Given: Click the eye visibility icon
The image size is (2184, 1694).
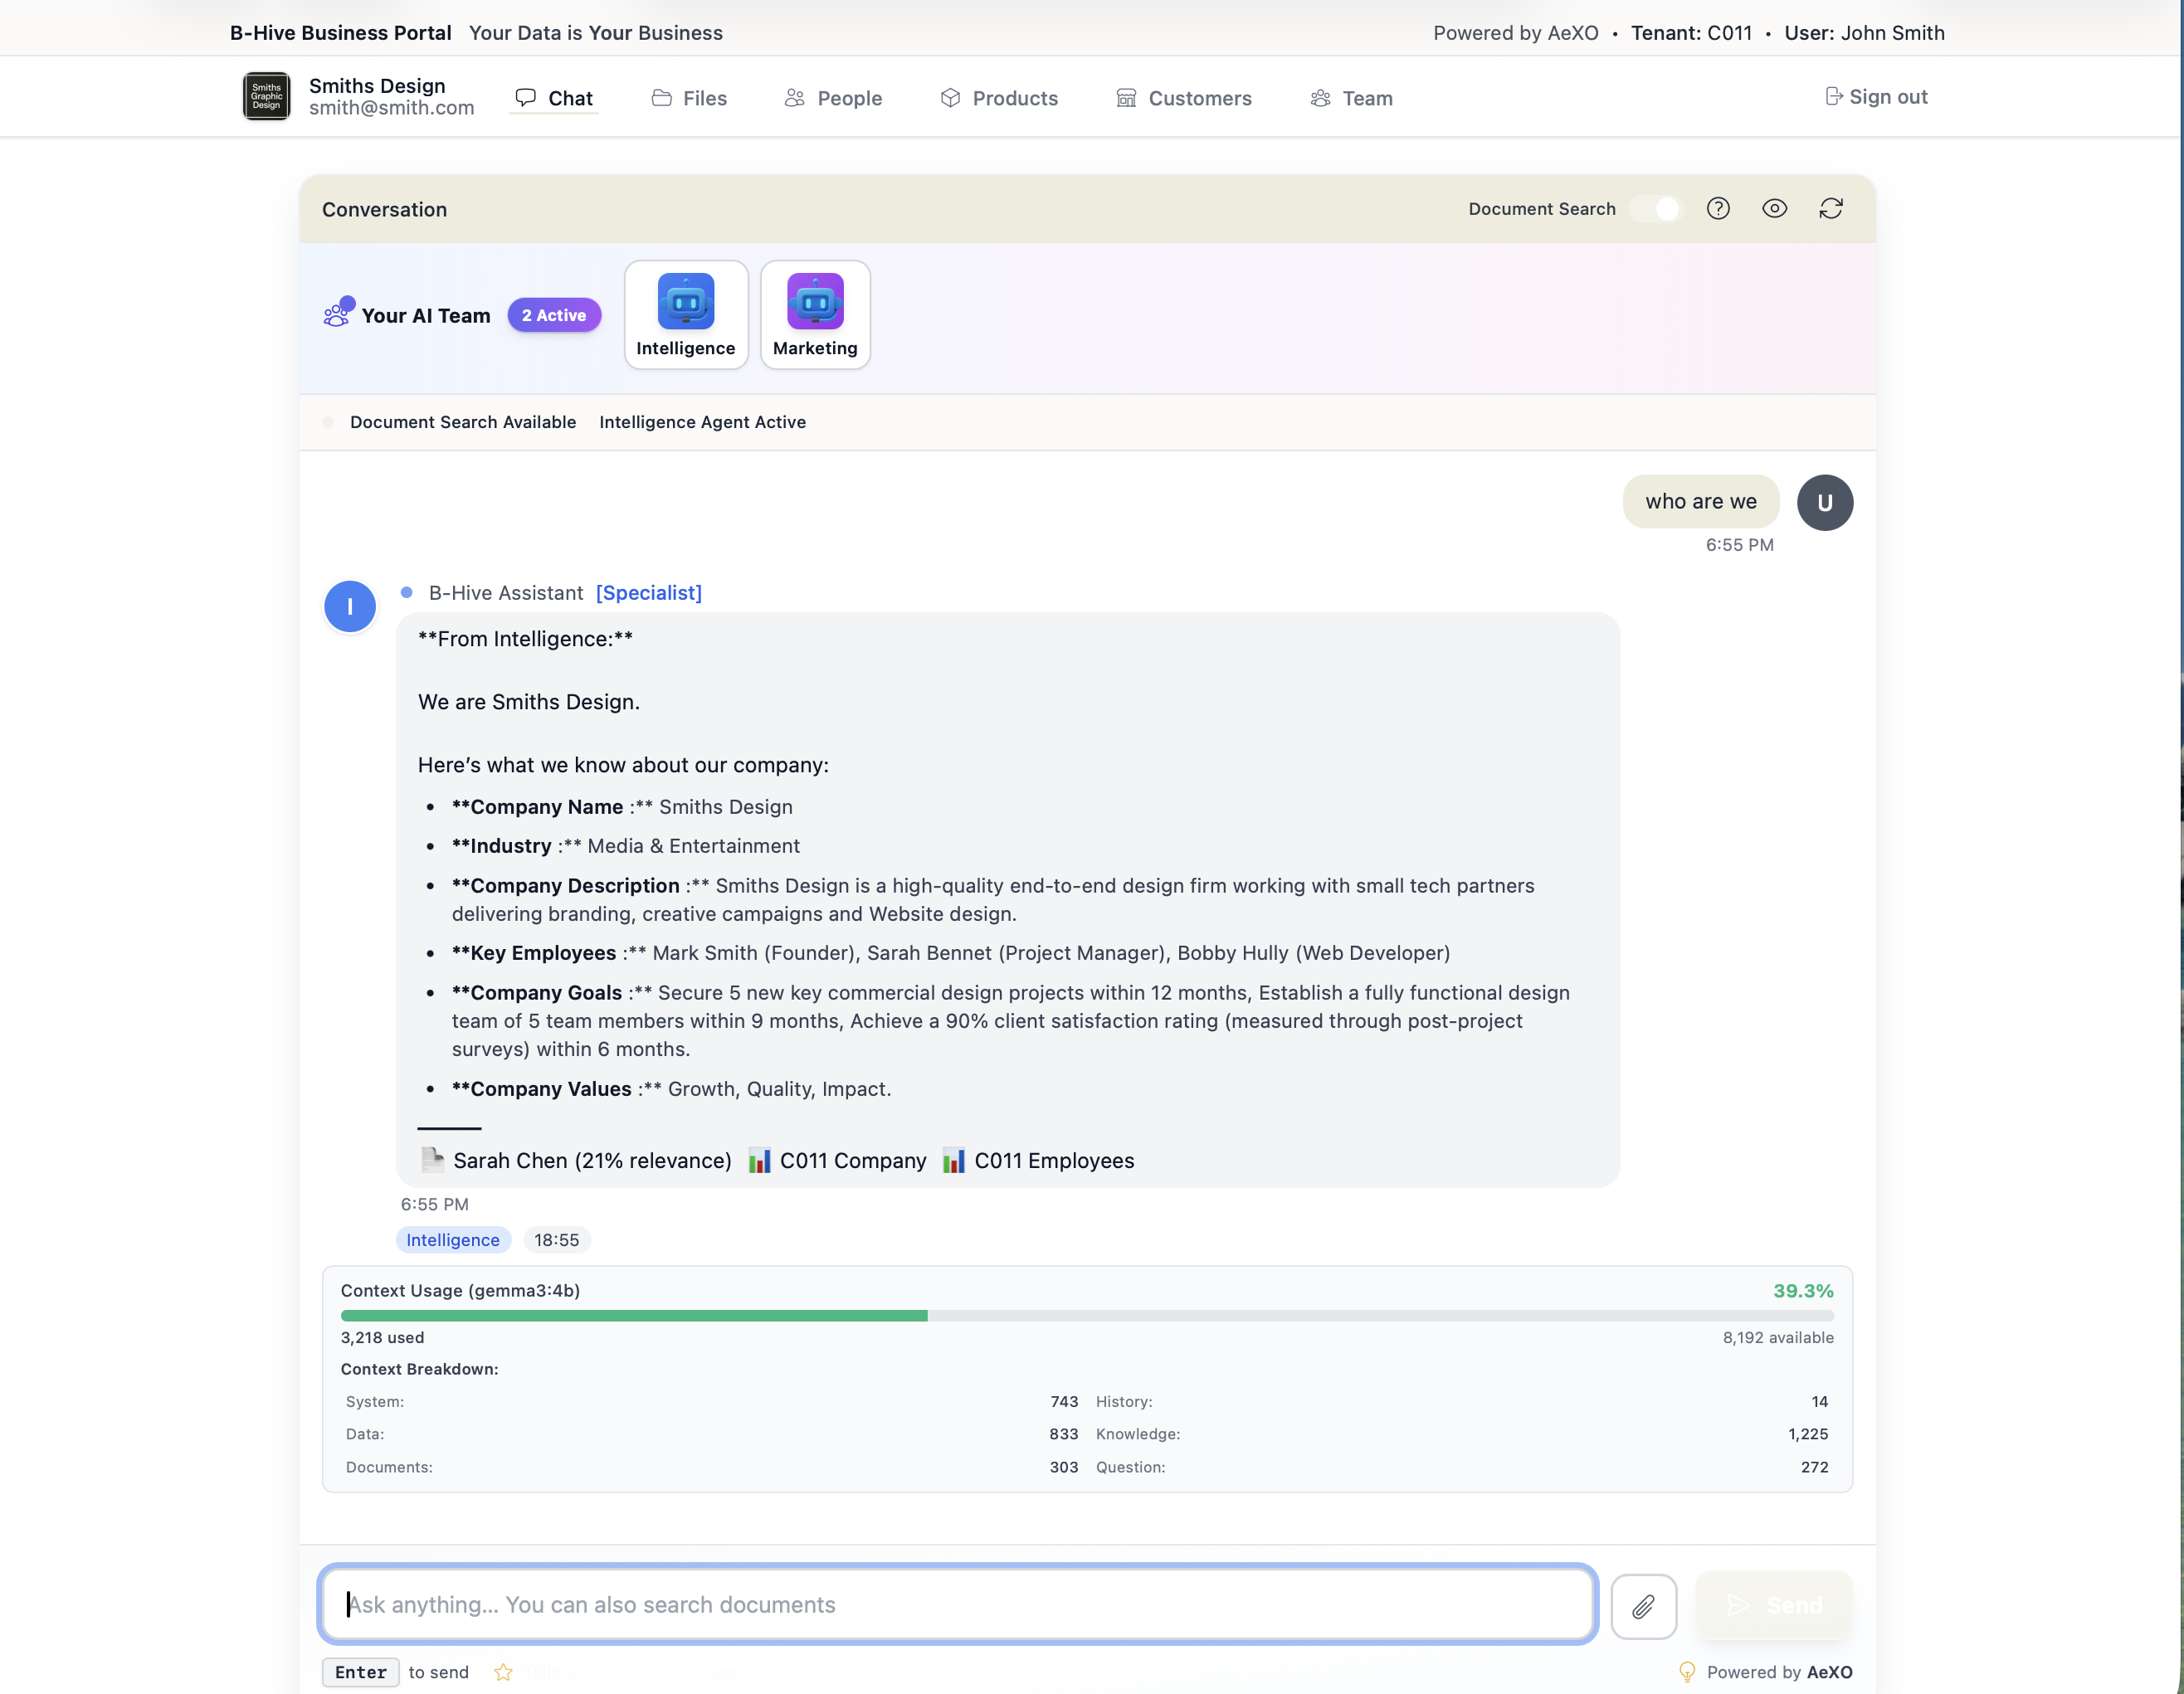Looking at the screenshot, I should click(x=1774, y=208).
